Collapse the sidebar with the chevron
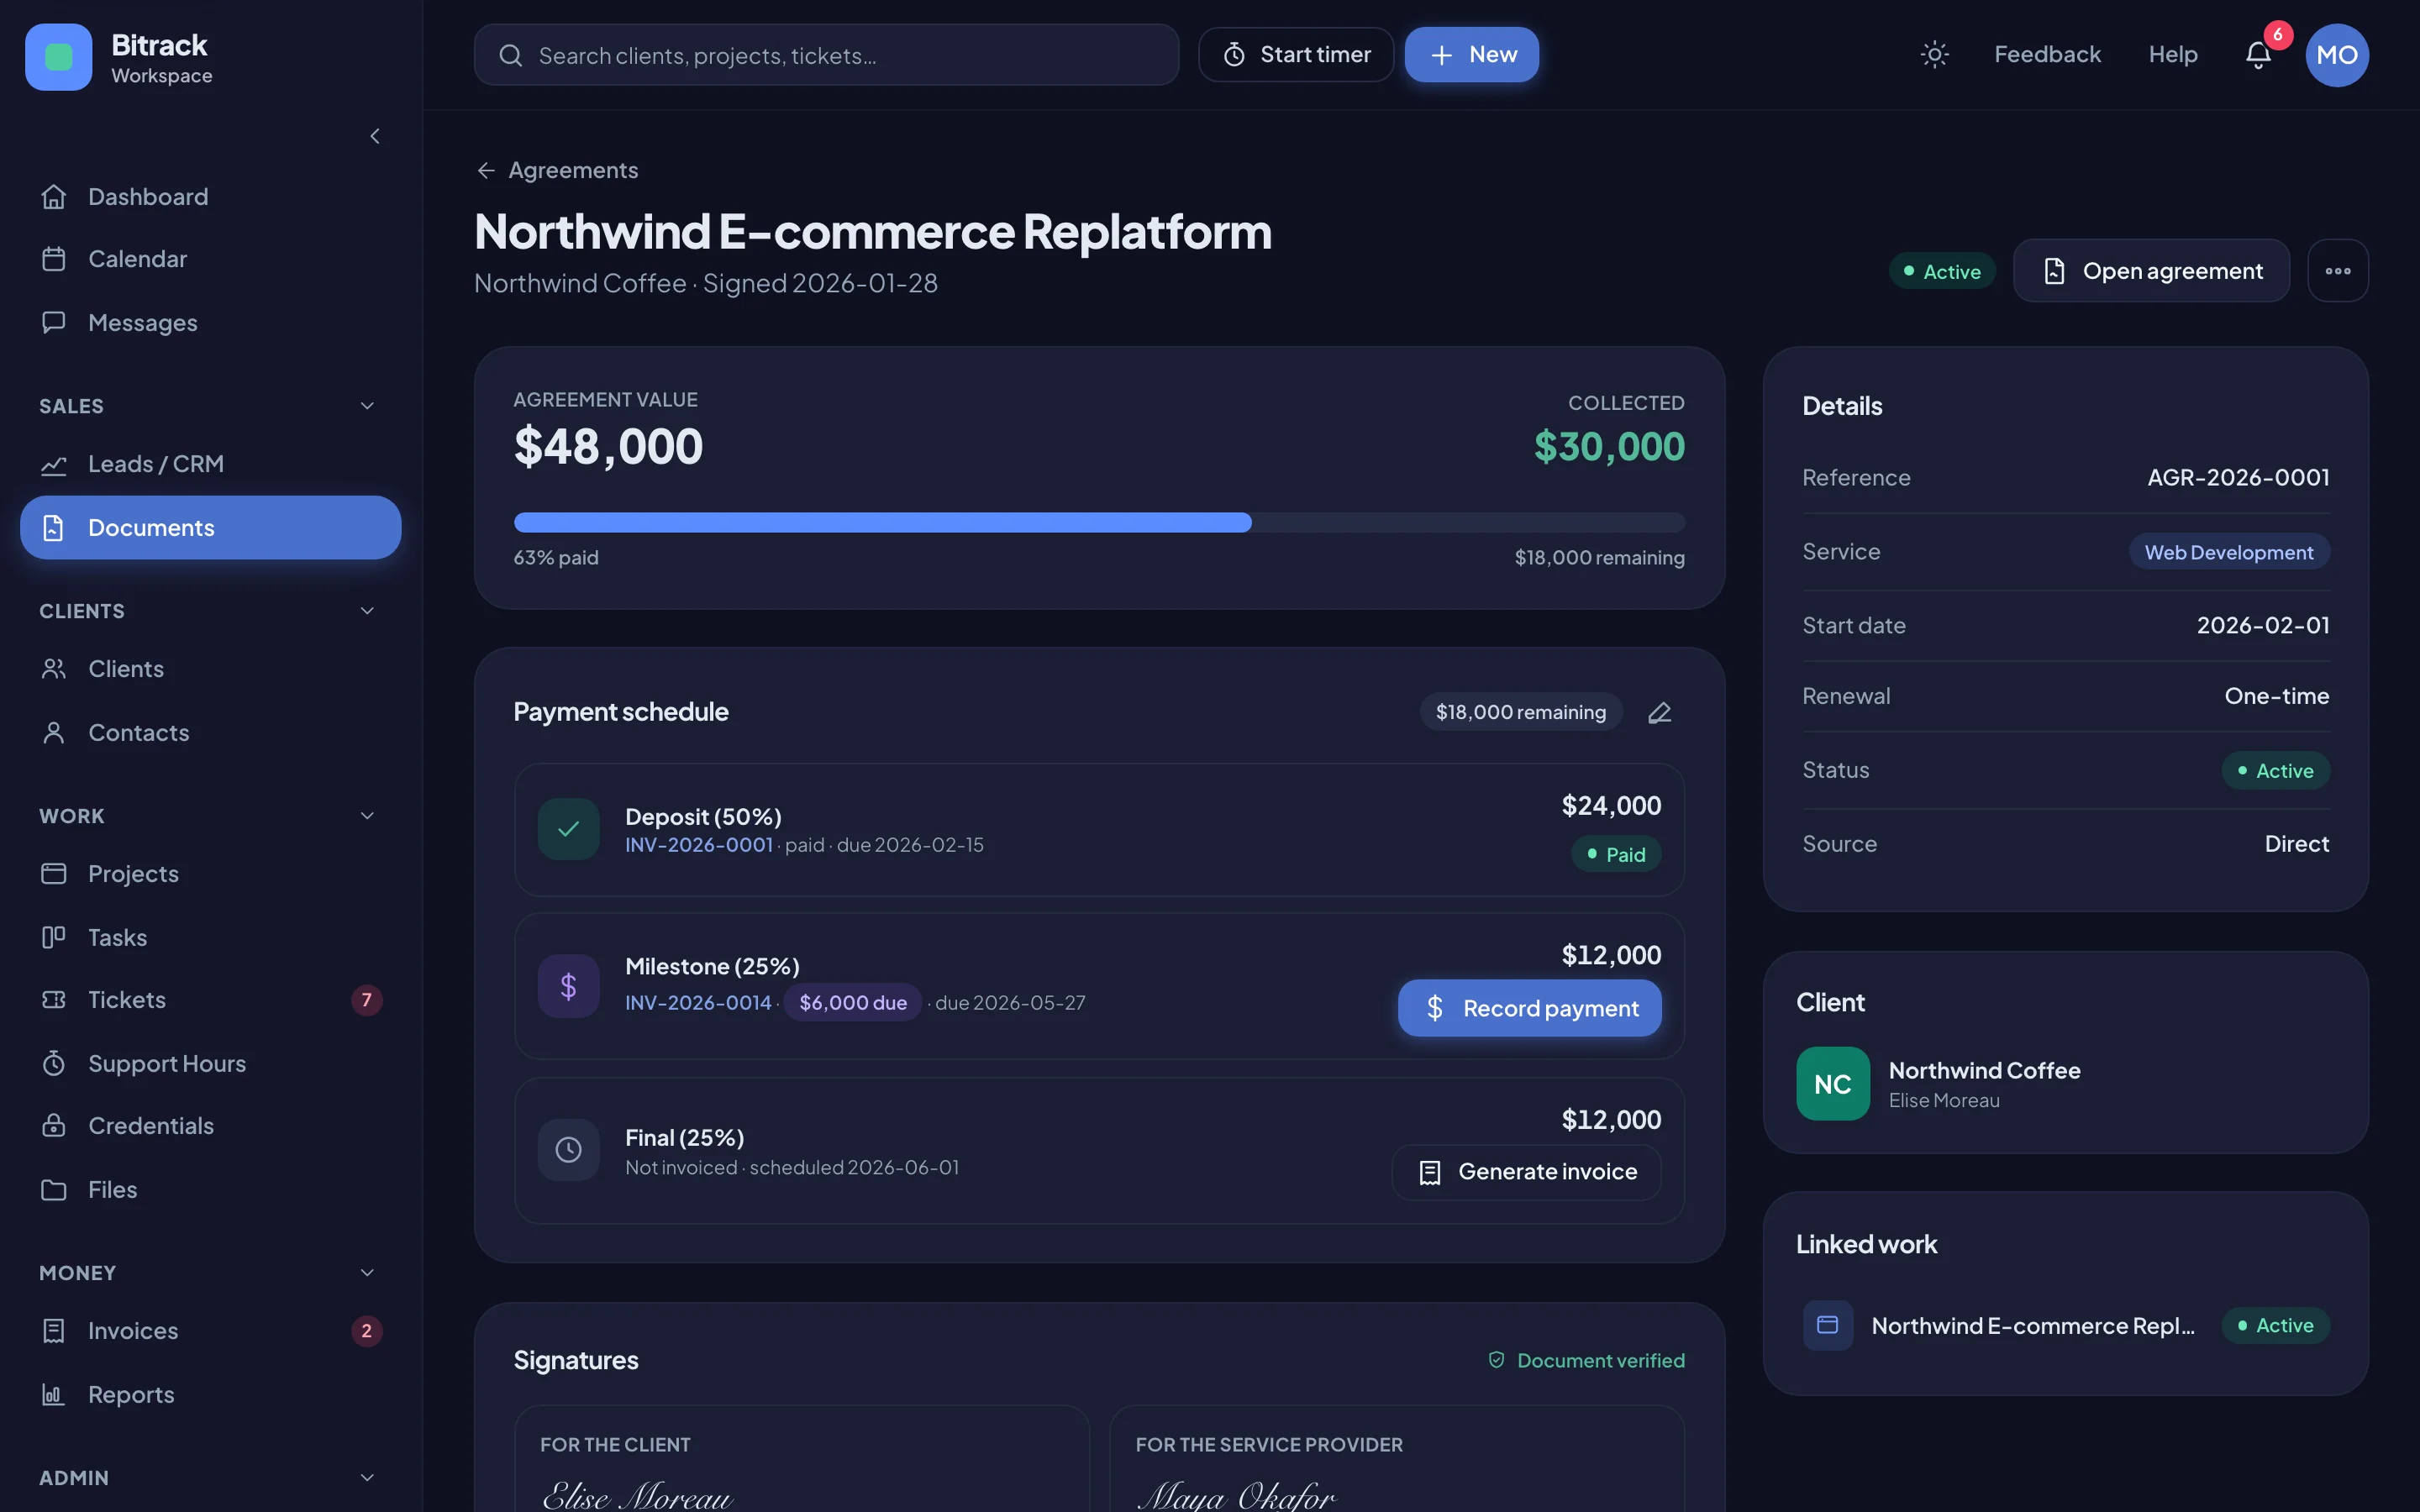2420x1512 pixels. (x=375, y=136)
